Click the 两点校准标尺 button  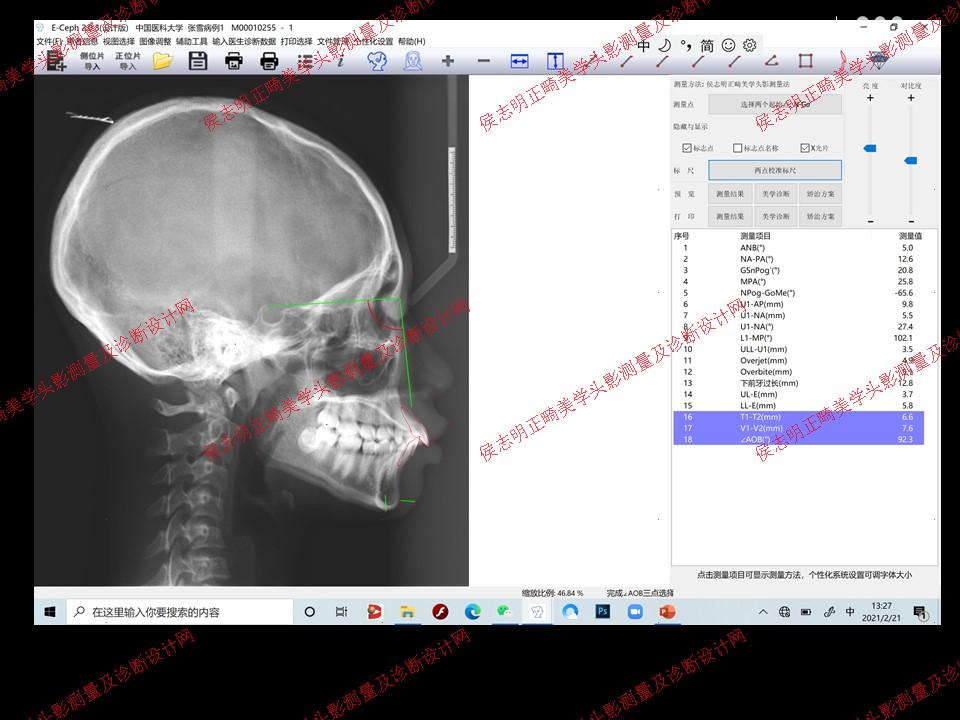point(775,170)
